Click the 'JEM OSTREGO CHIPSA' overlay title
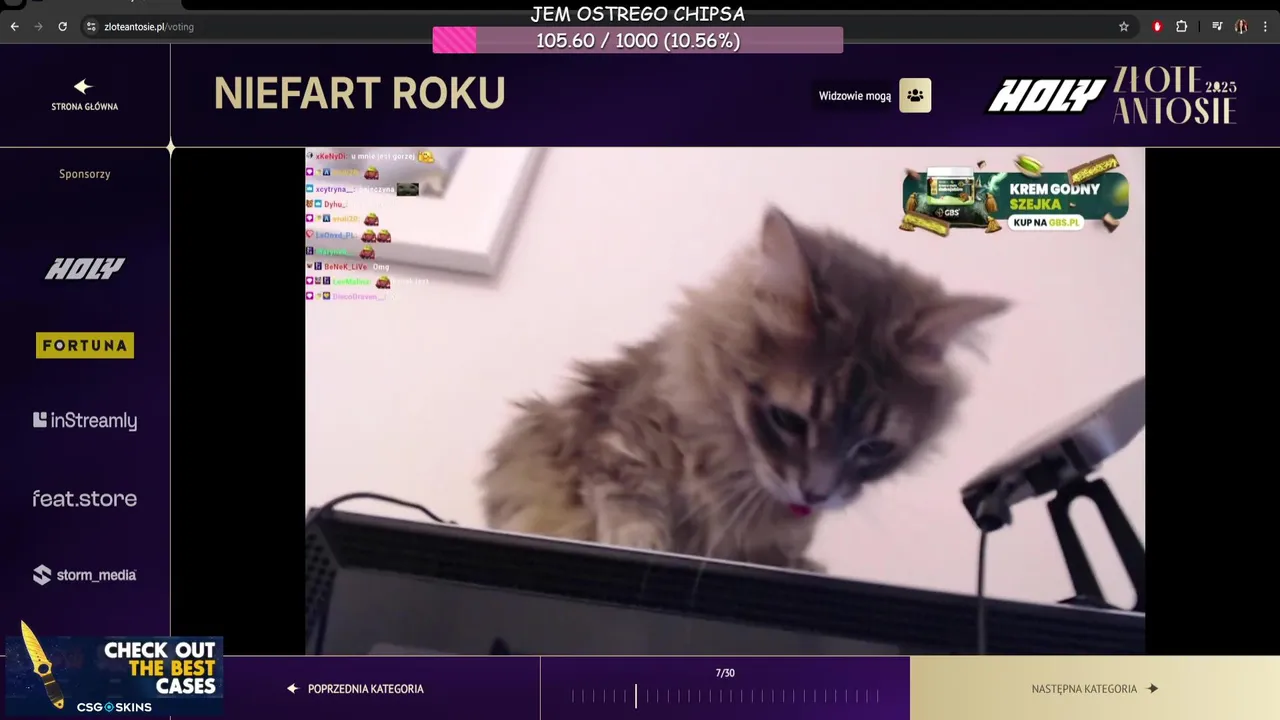 click(638, 14)
